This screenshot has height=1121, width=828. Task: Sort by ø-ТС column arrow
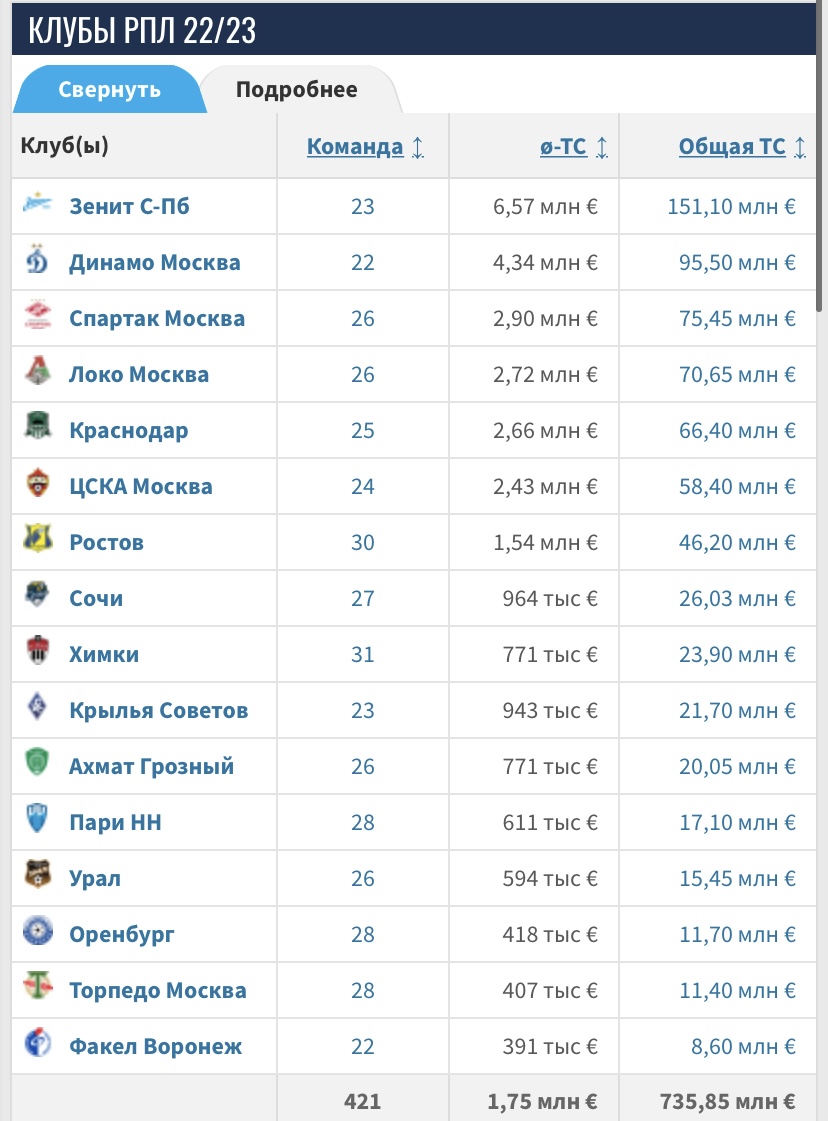click(602, 147)
